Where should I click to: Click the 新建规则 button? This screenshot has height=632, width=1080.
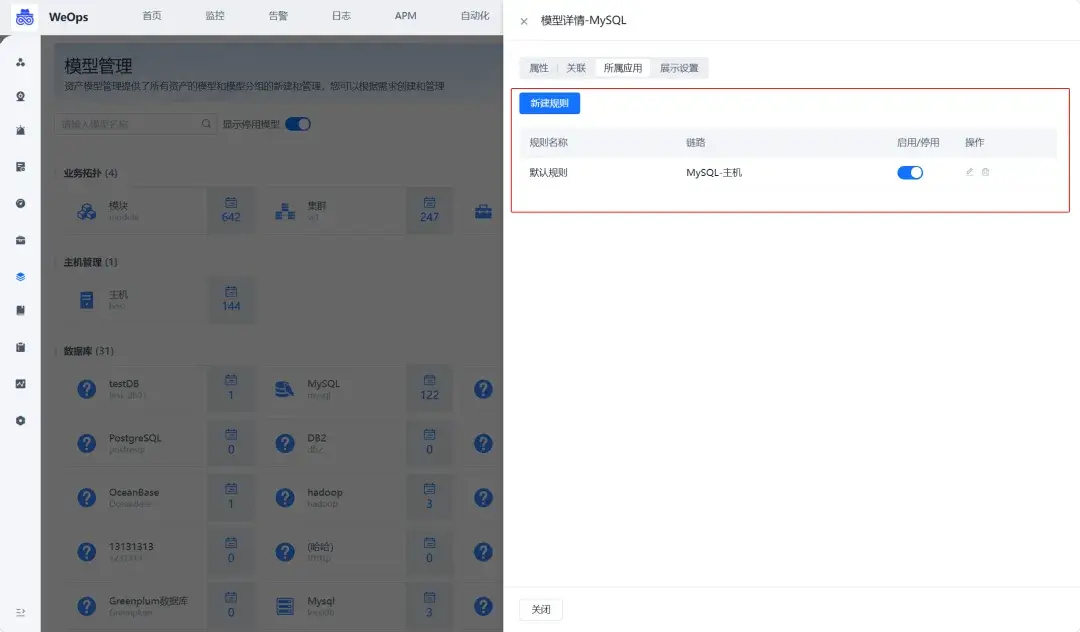point(549,103)
